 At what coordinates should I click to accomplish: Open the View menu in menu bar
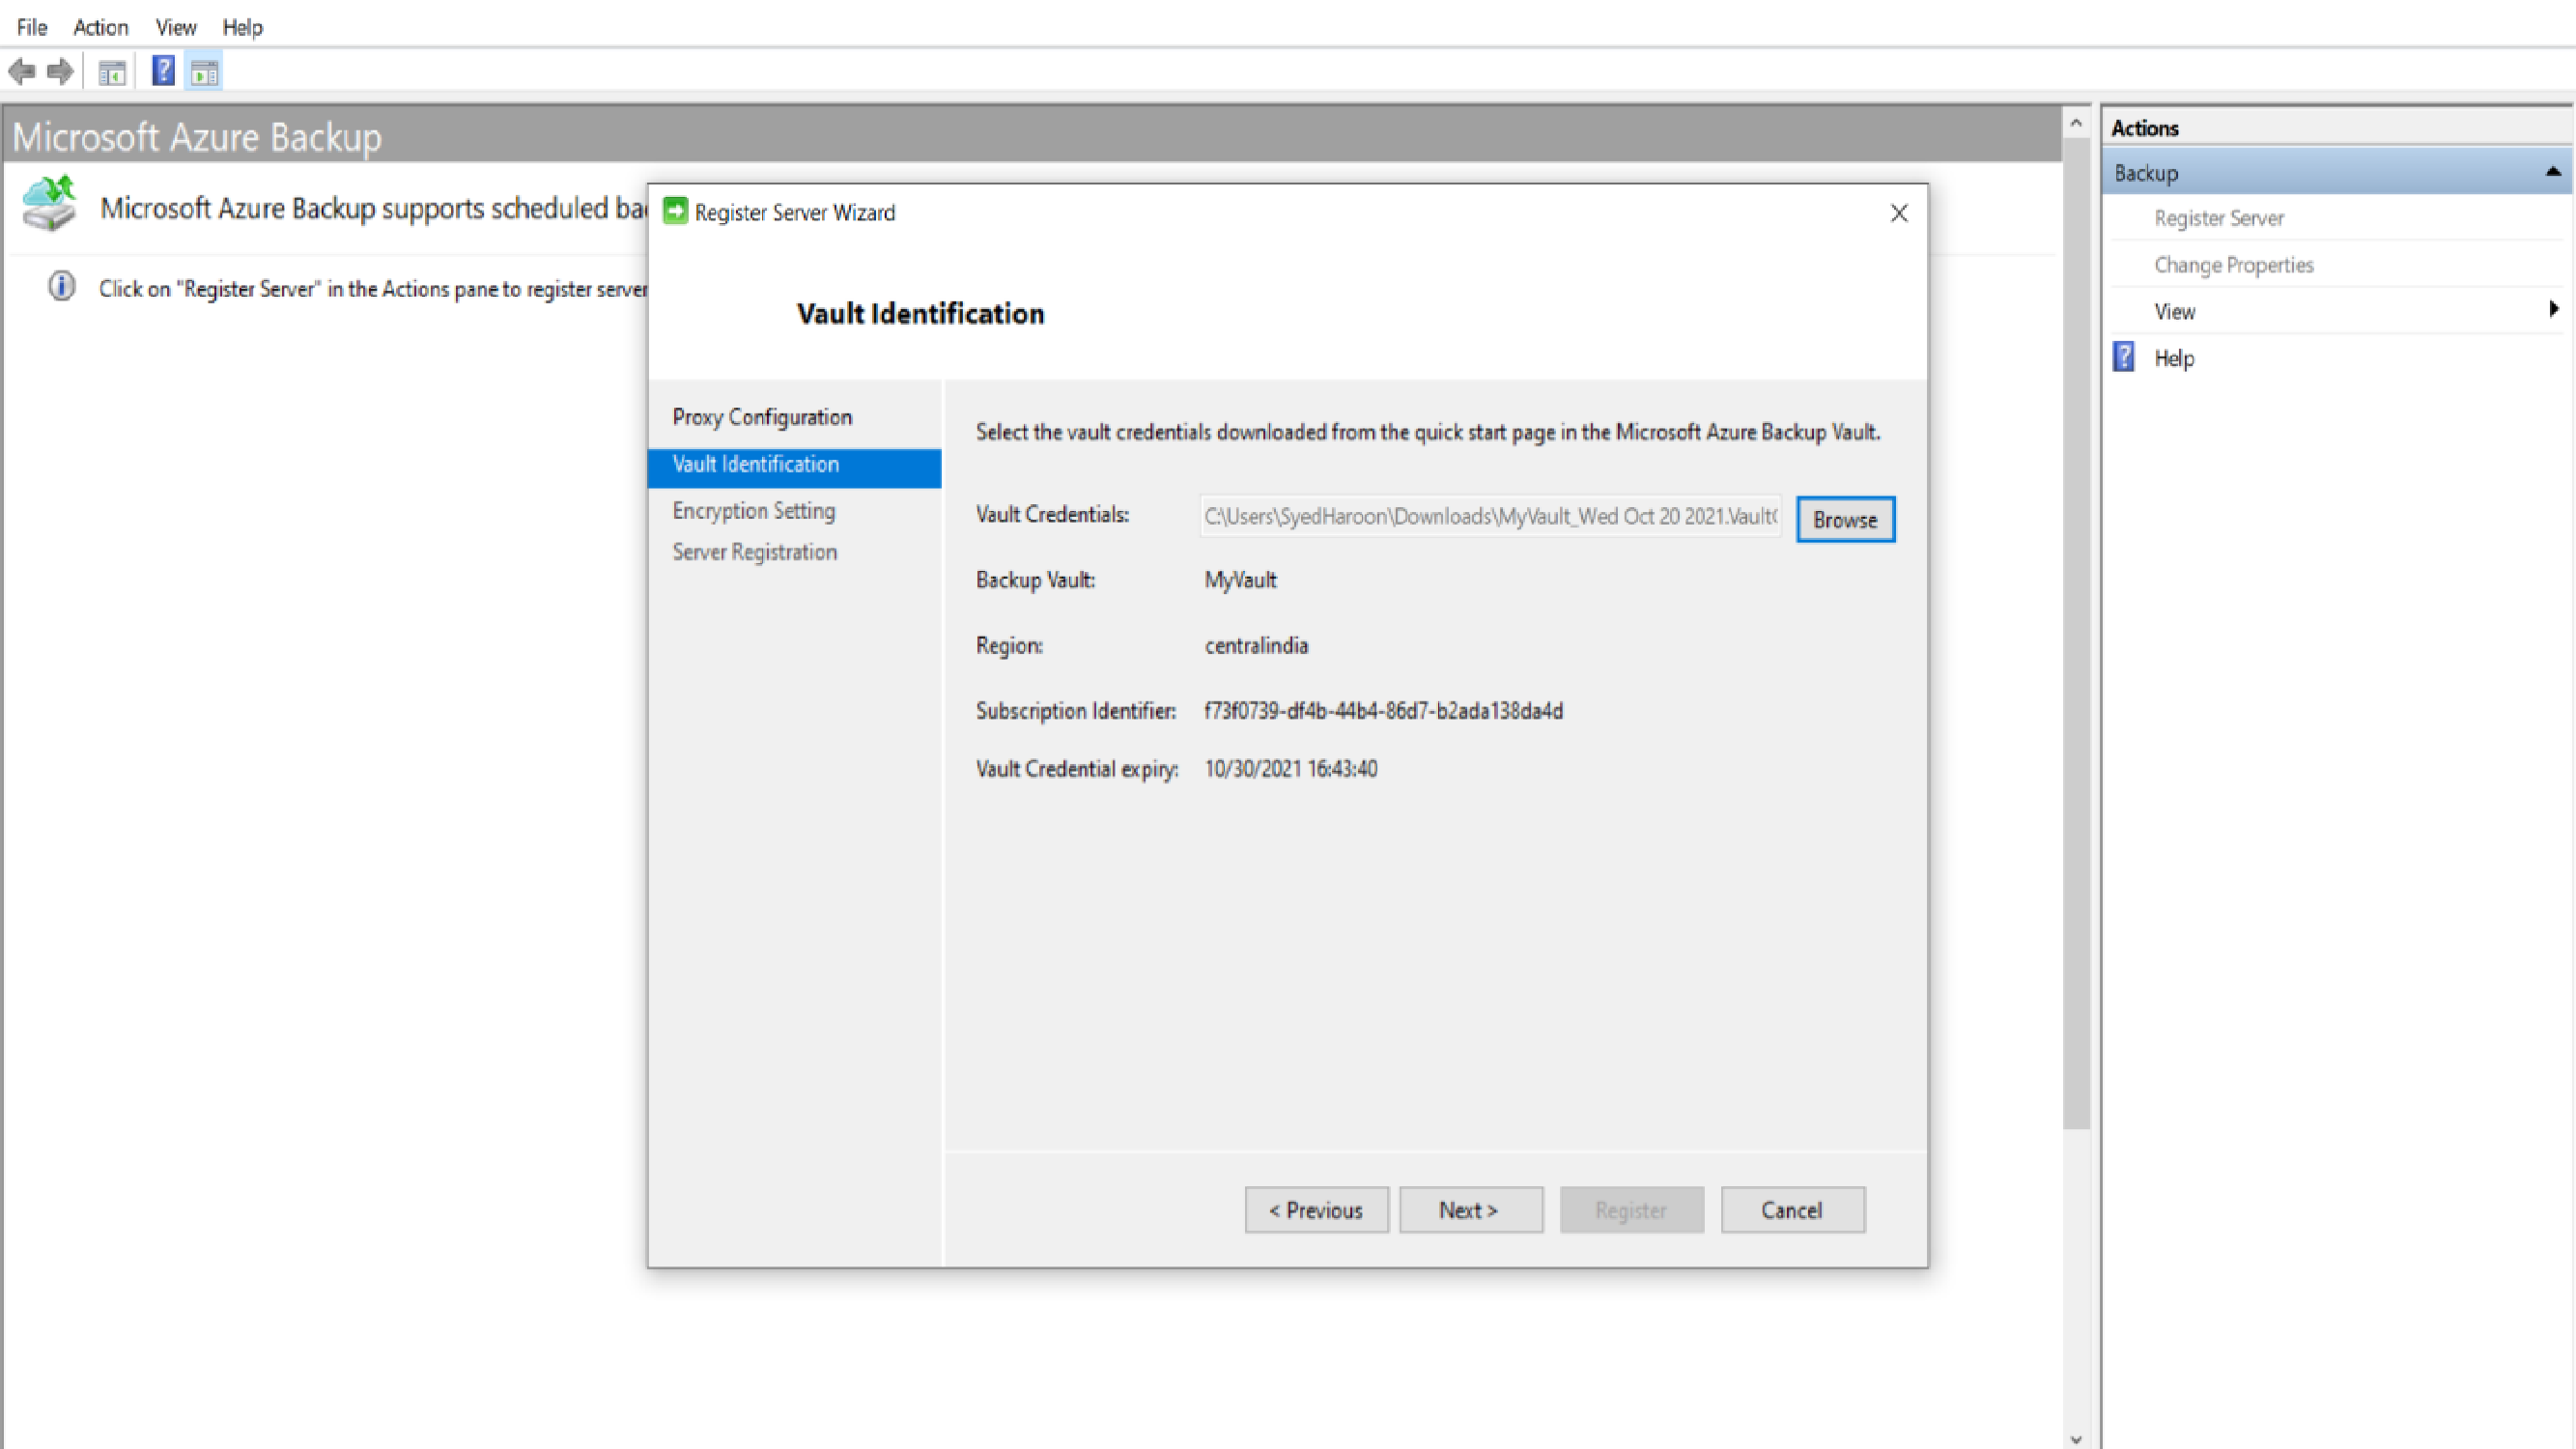point(176,27)
